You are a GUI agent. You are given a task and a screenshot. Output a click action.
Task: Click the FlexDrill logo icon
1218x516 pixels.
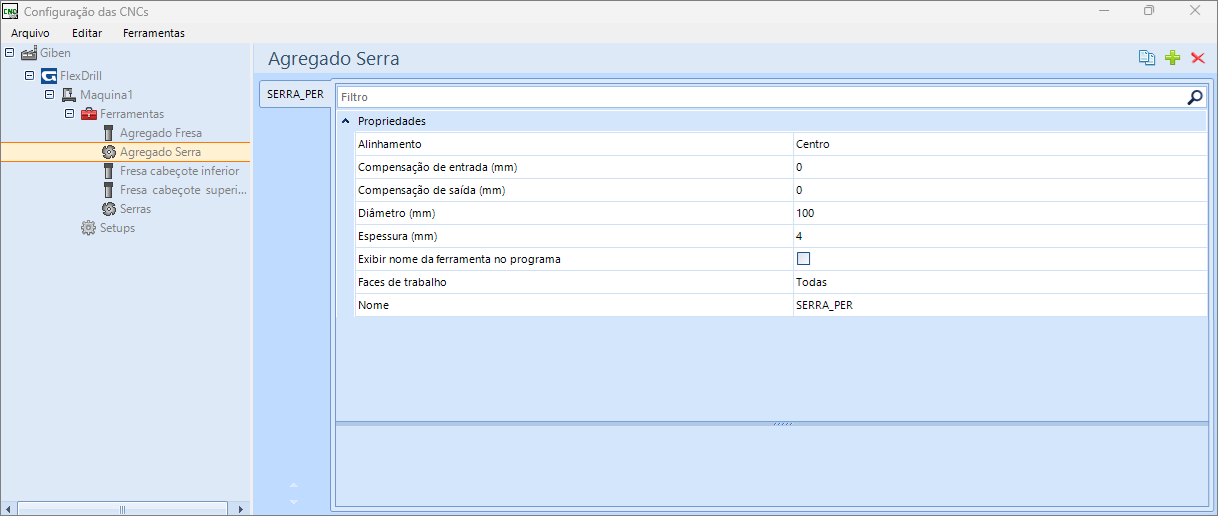49,76
